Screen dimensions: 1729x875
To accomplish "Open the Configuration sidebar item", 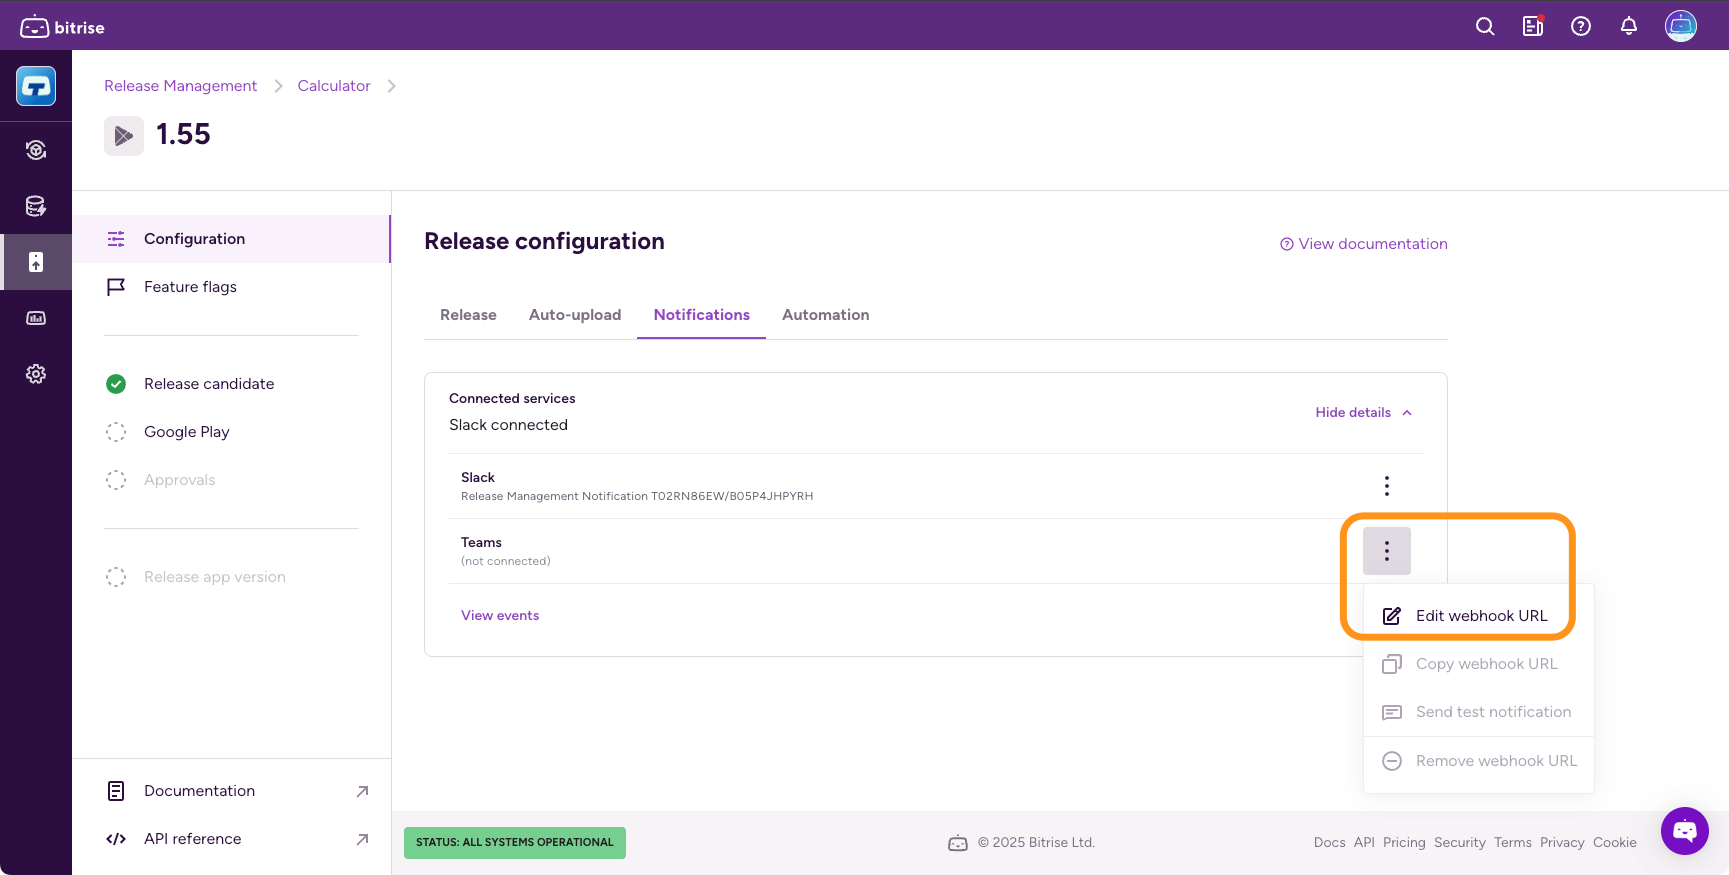I will 231,239.
